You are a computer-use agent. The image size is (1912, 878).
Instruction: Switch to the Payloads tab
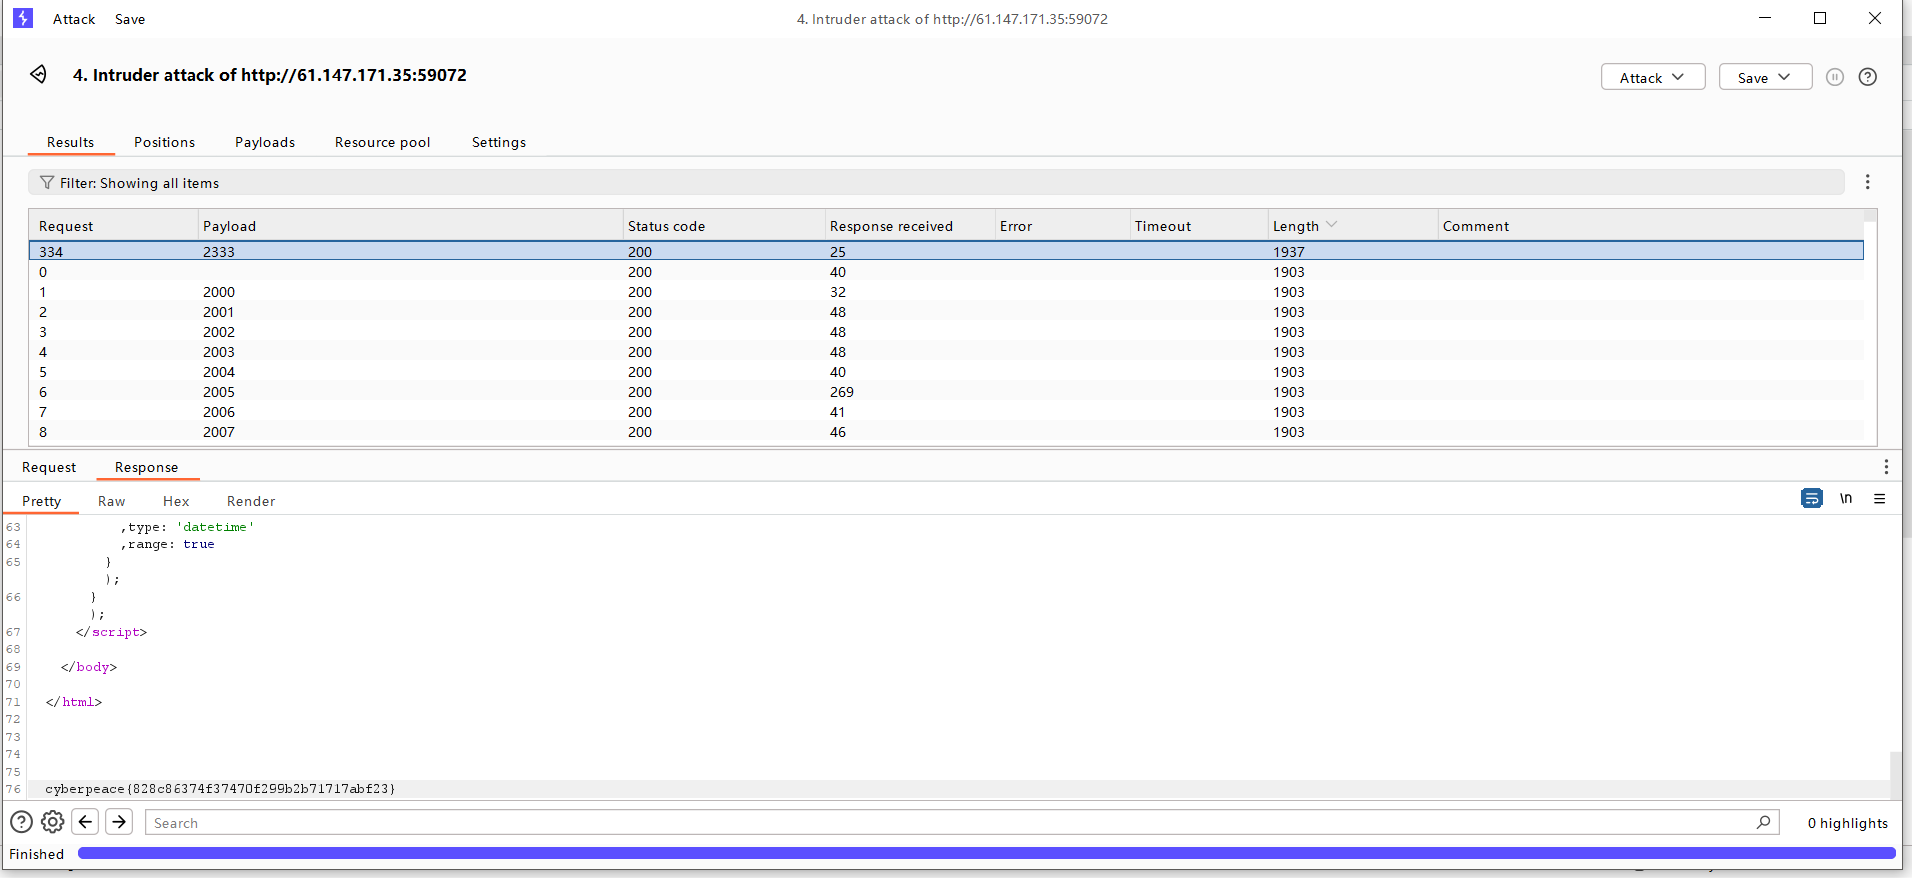[x=265, y=142]
